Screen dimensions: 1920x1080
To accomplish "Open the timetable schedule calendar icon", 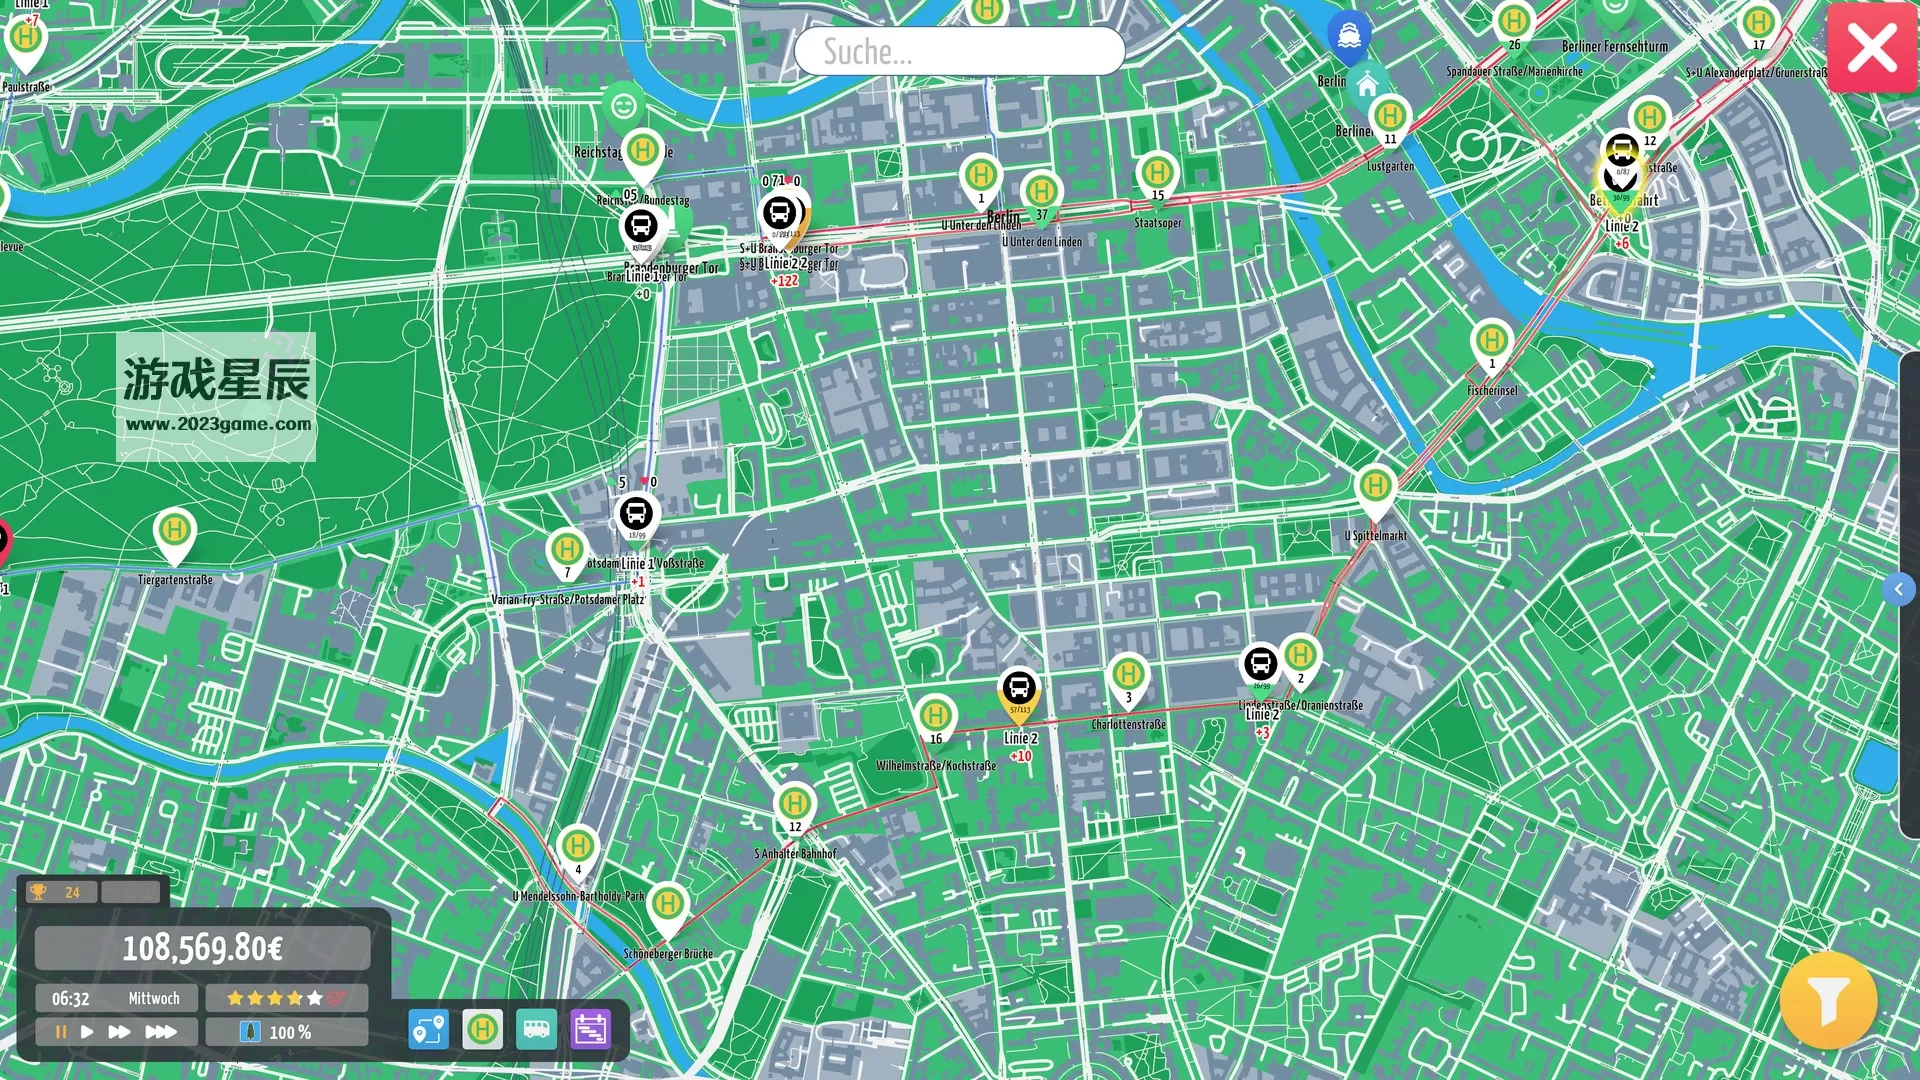I will click(x=590, y=1029).
